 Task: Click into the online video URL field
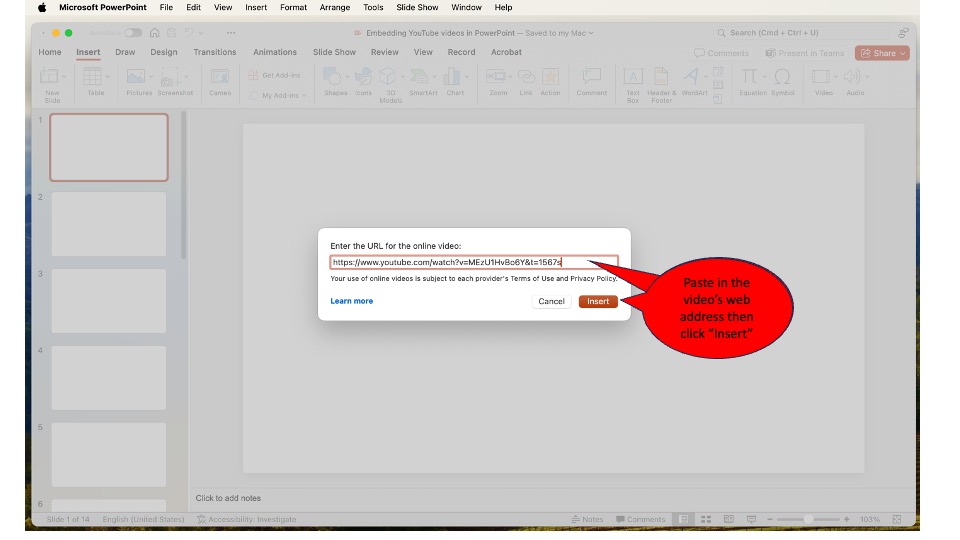(474, 262)
